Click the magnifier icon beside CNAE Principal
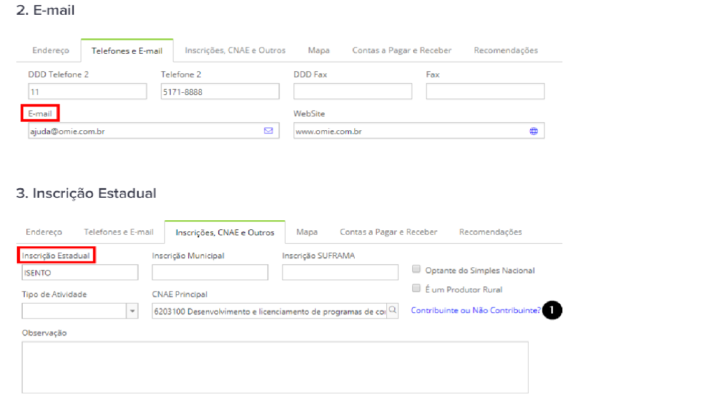The width and height of the screenshot is (720, 405). point(393,311)
